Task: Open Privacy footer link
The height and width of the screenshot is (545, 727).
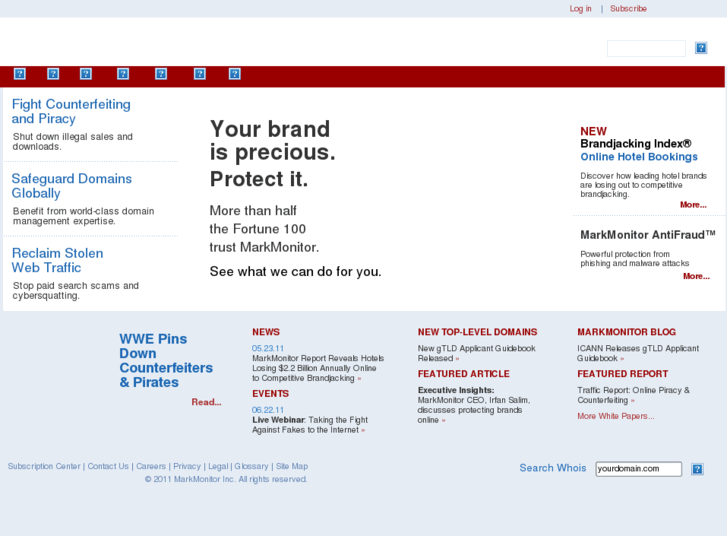Action: 187,466
